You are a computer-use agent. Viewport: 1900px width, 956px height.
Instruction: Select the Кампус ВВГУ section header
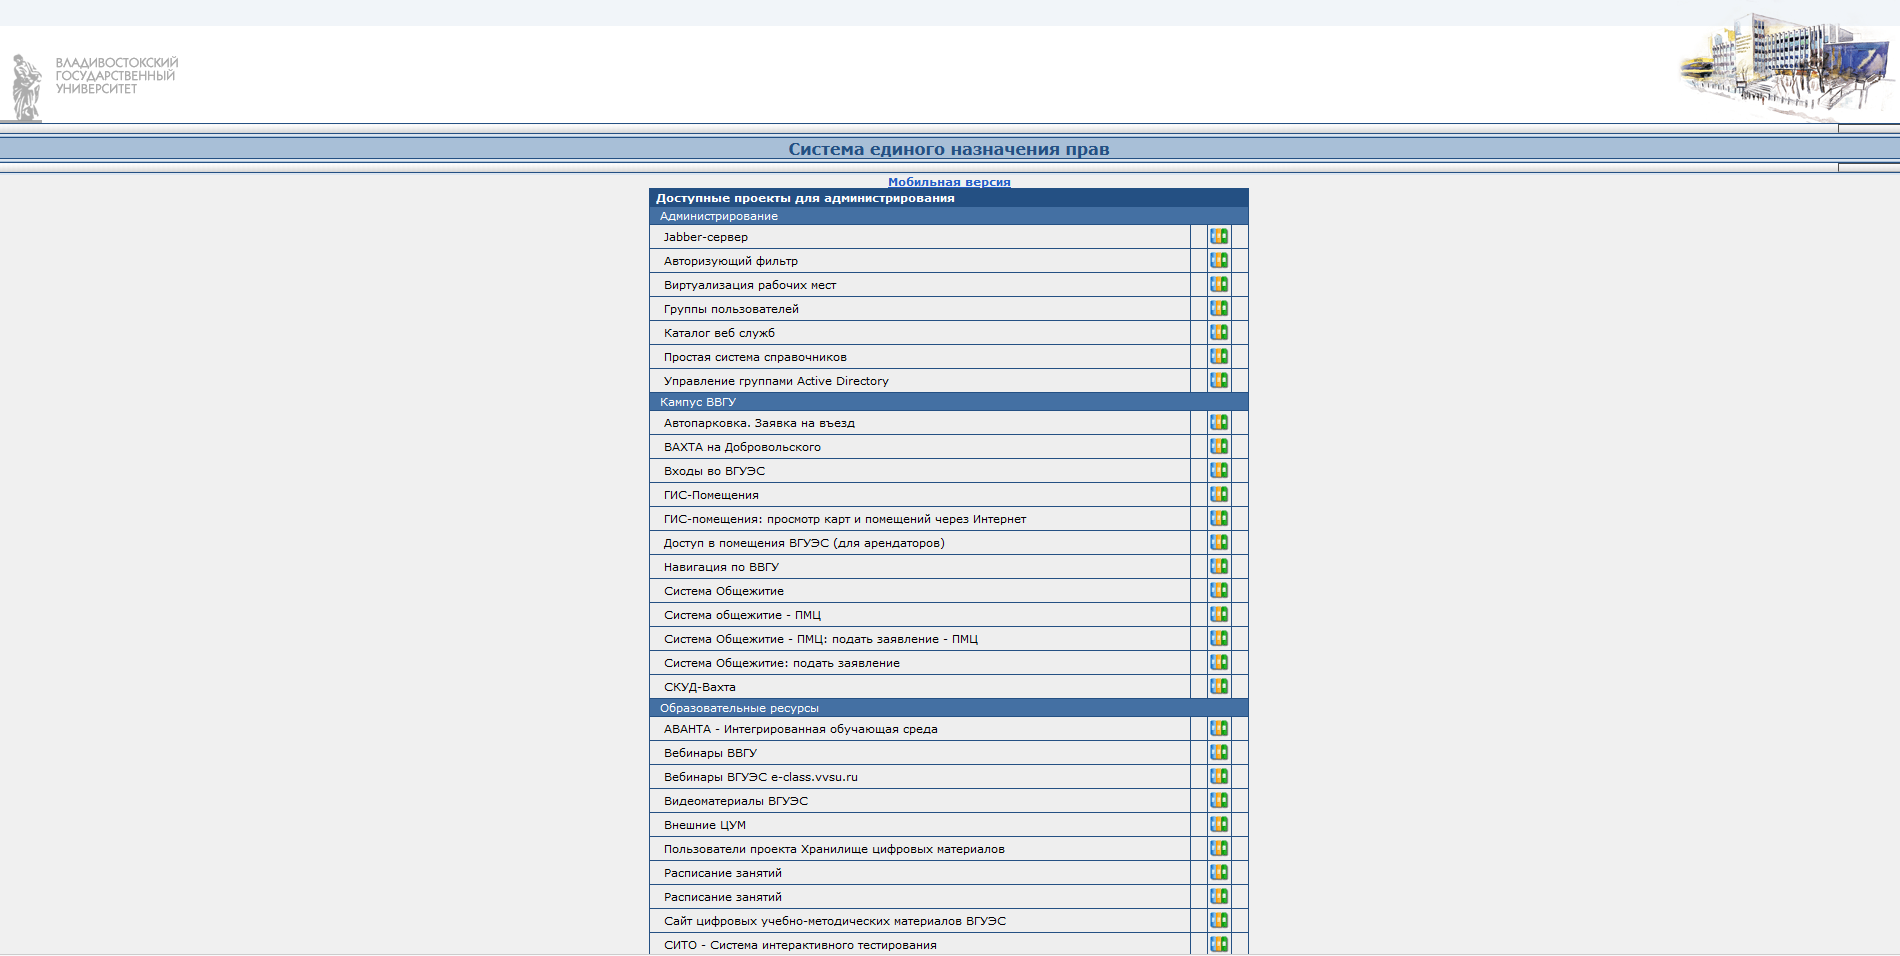(x=697, y=402)
